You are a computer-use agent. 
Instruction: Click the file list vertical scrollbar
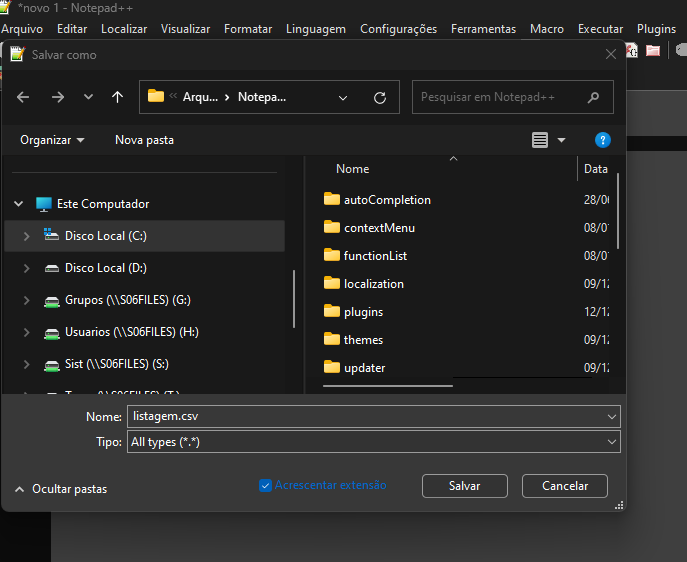tap(618, 212)
